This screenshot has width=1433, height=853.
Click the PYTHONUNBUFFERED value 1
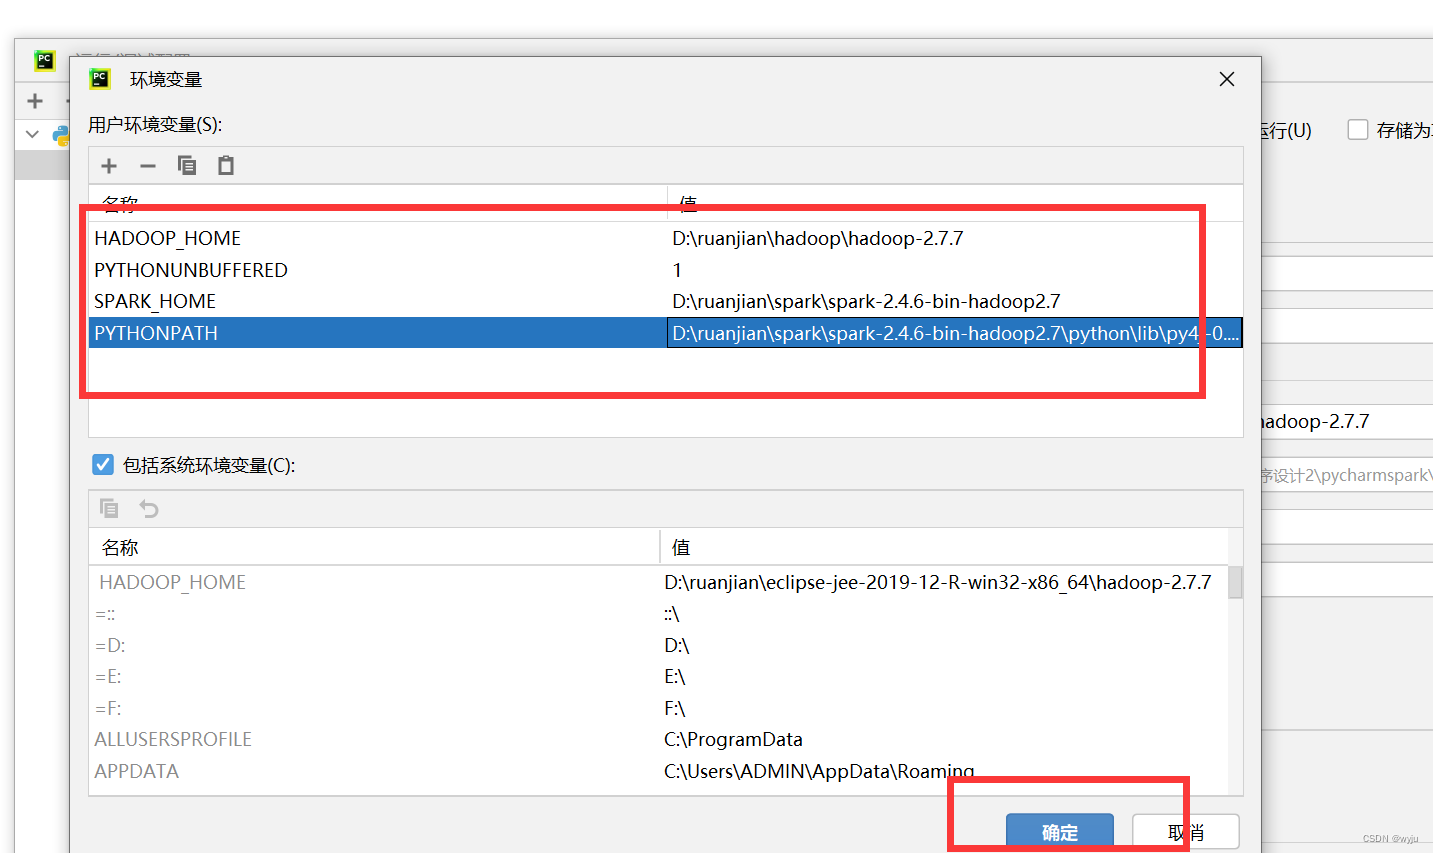point(677,270)
